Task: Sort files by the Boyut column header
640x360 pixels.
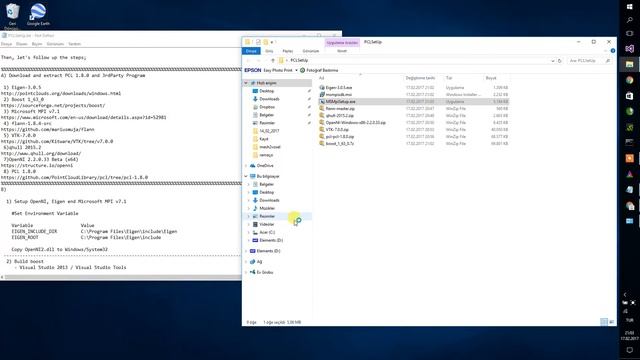Action: pos(491,78)
